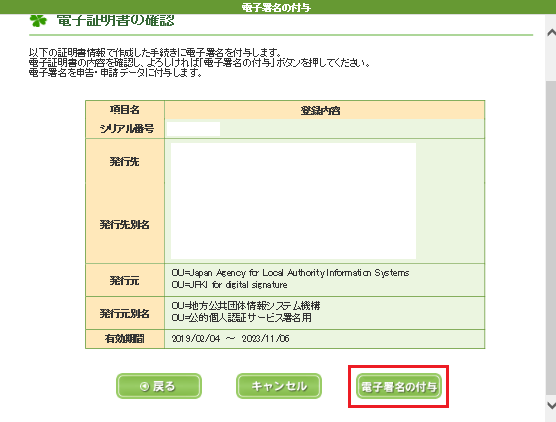This screenshot has height=422, width=556.
Task: Click the scrollbar up arrow
Action: 551,33
